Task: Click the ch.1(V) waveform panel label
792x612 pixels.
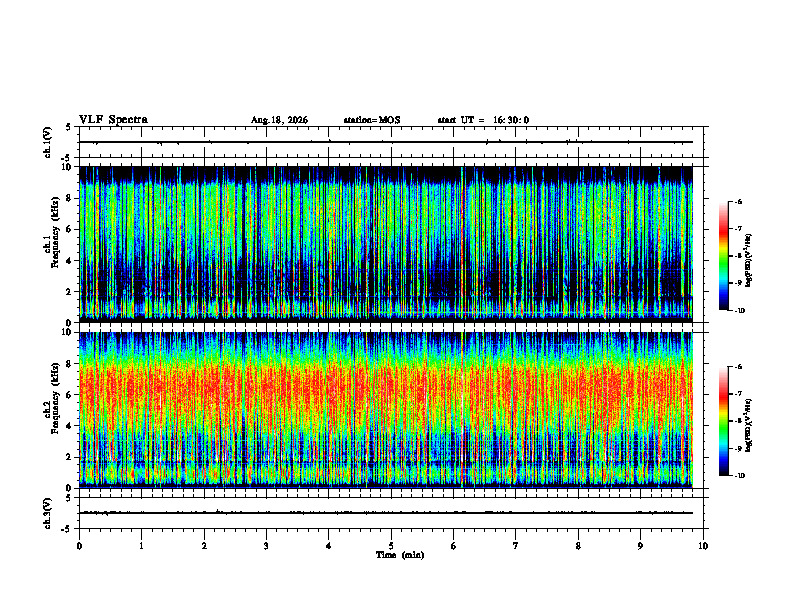Action: [x=48, y=142]
